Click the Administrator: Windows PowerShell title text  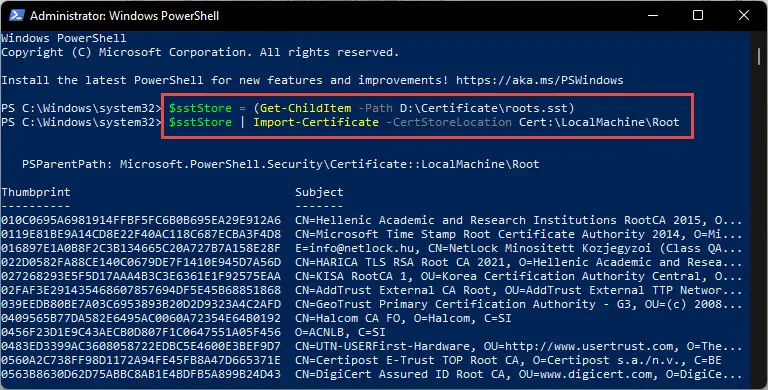pos(124,16)
